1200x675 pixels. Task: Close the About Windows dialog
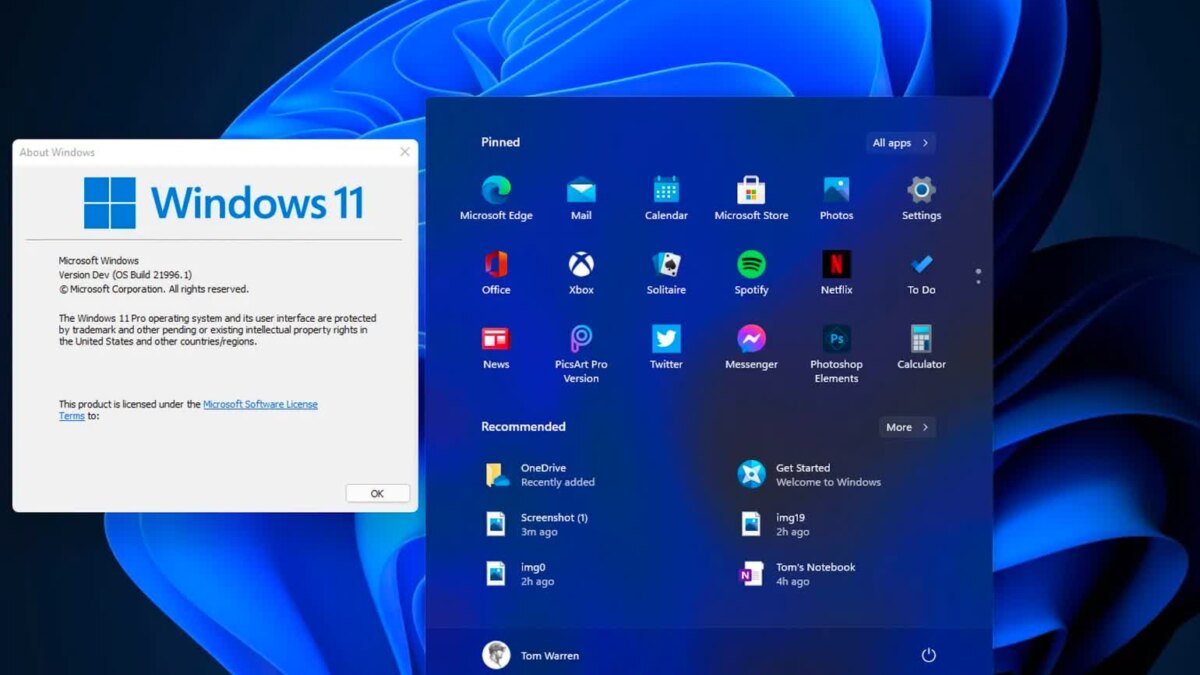[x=405, y=152]
